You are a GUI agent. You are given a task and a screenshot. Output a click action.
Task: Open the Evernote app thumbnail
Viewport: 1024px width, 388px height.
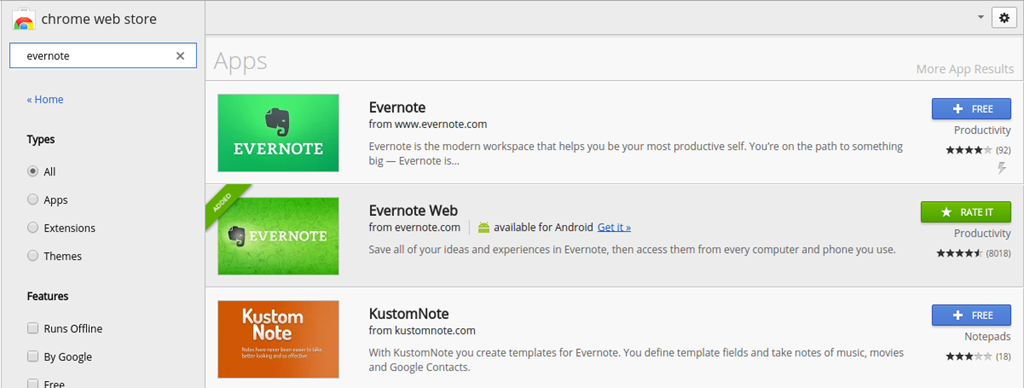[278, 133]
